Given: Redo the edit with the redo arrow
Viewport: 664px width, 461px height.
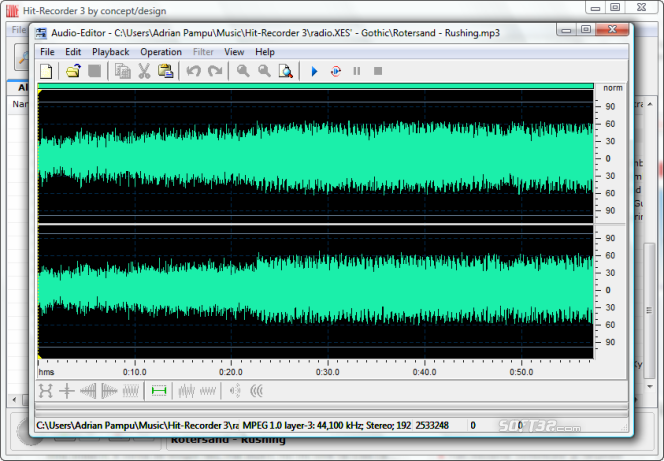Looking at the screenshot, I should 215,71.
